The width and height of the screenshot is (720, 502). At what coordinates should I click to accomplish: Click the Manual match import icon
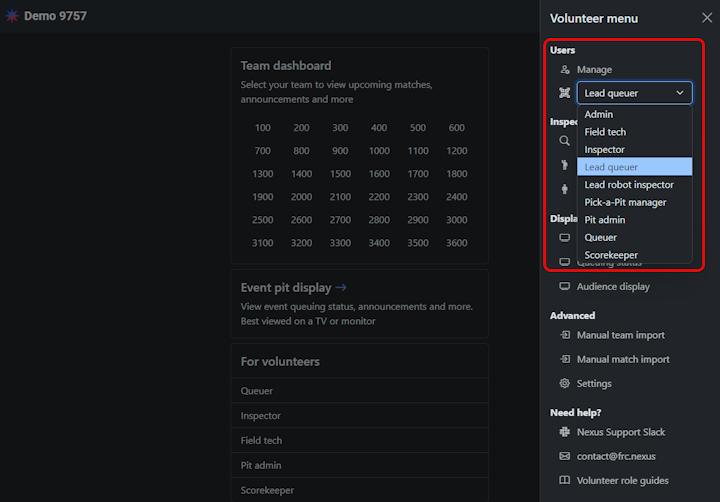[x=565, y=359]
